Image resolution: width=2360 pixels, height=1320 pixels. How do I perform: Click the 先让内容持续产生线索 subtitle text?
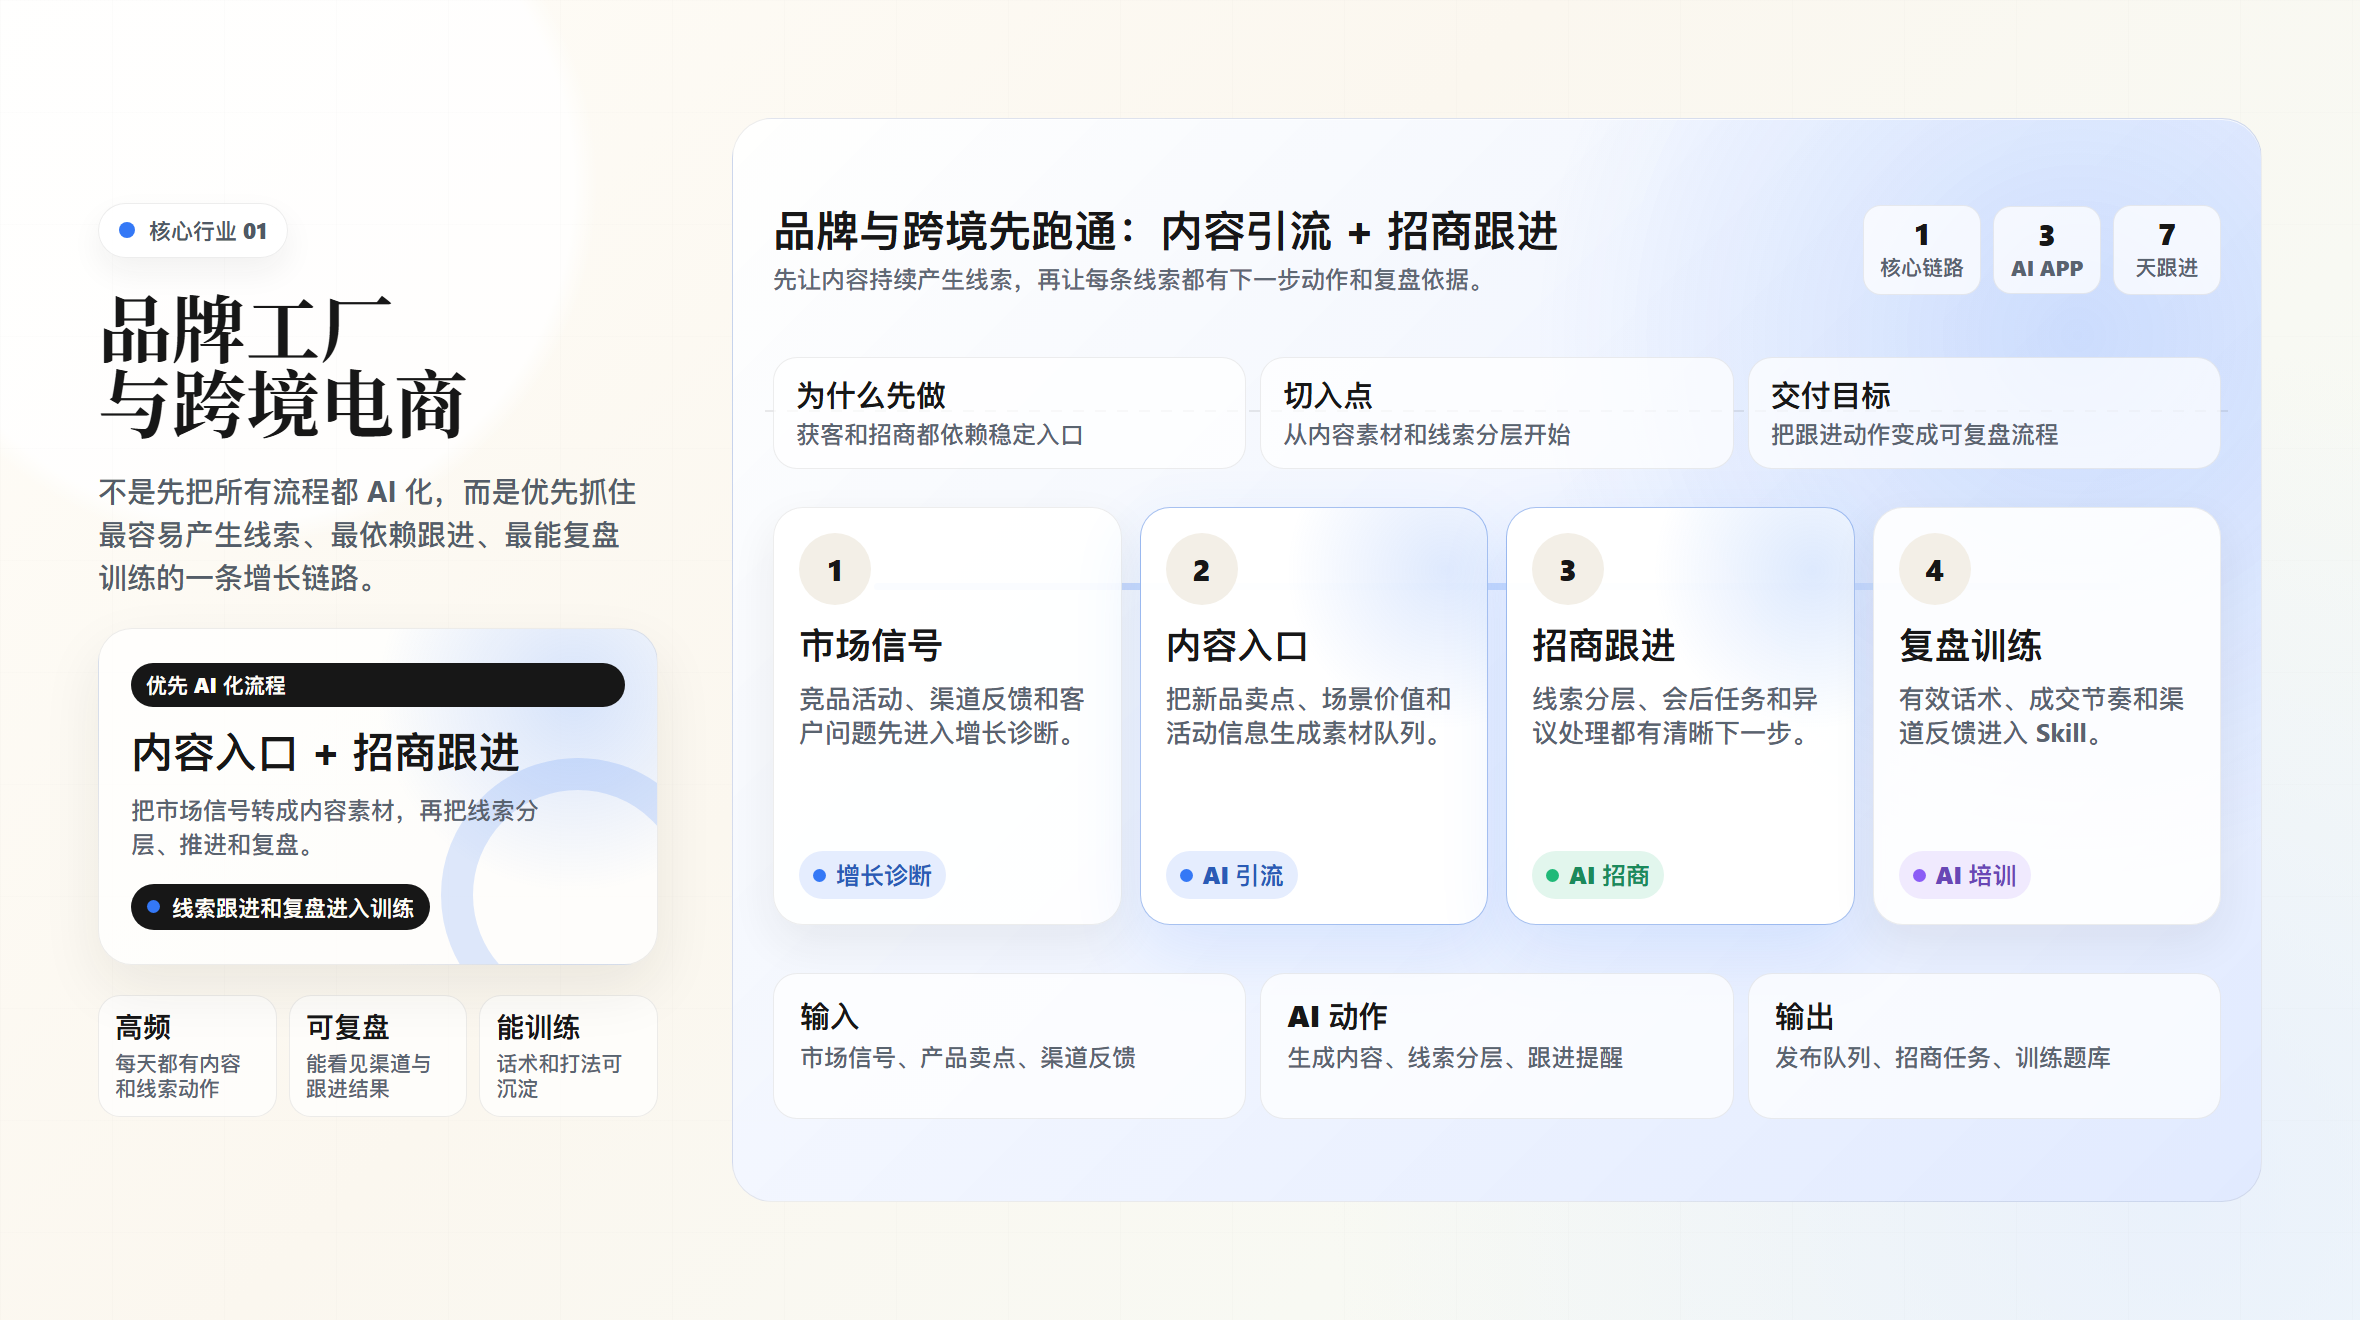click(x=1131, y=280)
